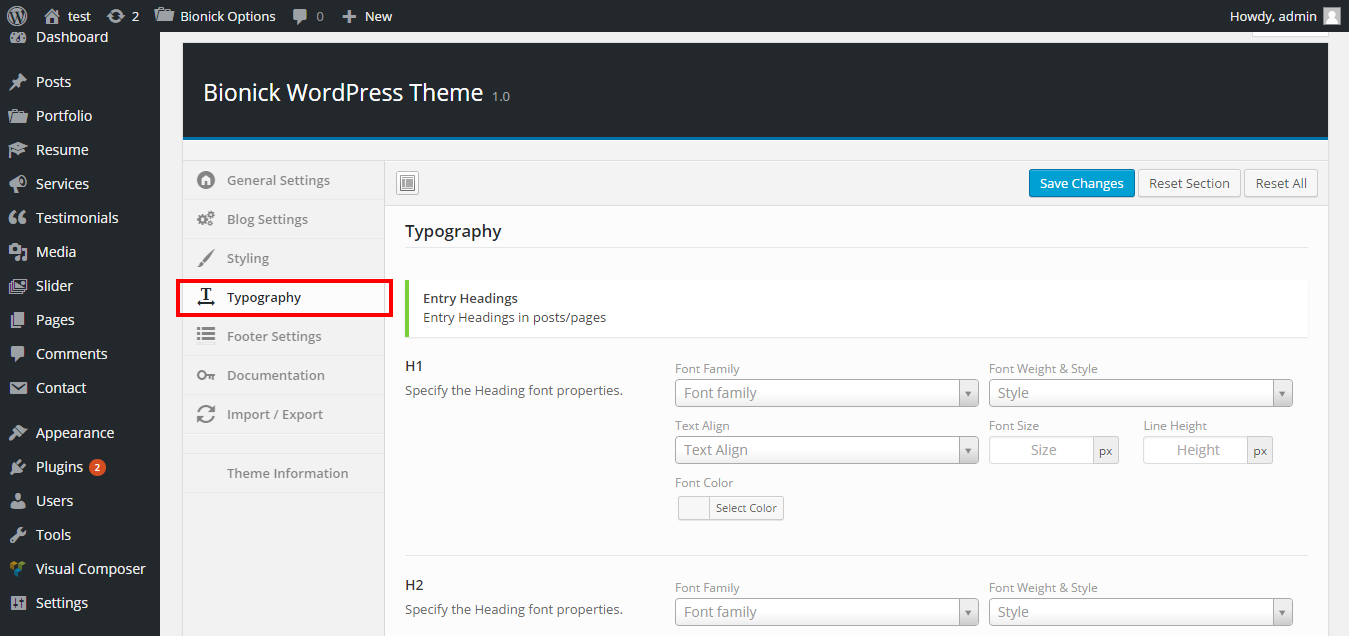Click the WordPress logo in admin bar

16,16
